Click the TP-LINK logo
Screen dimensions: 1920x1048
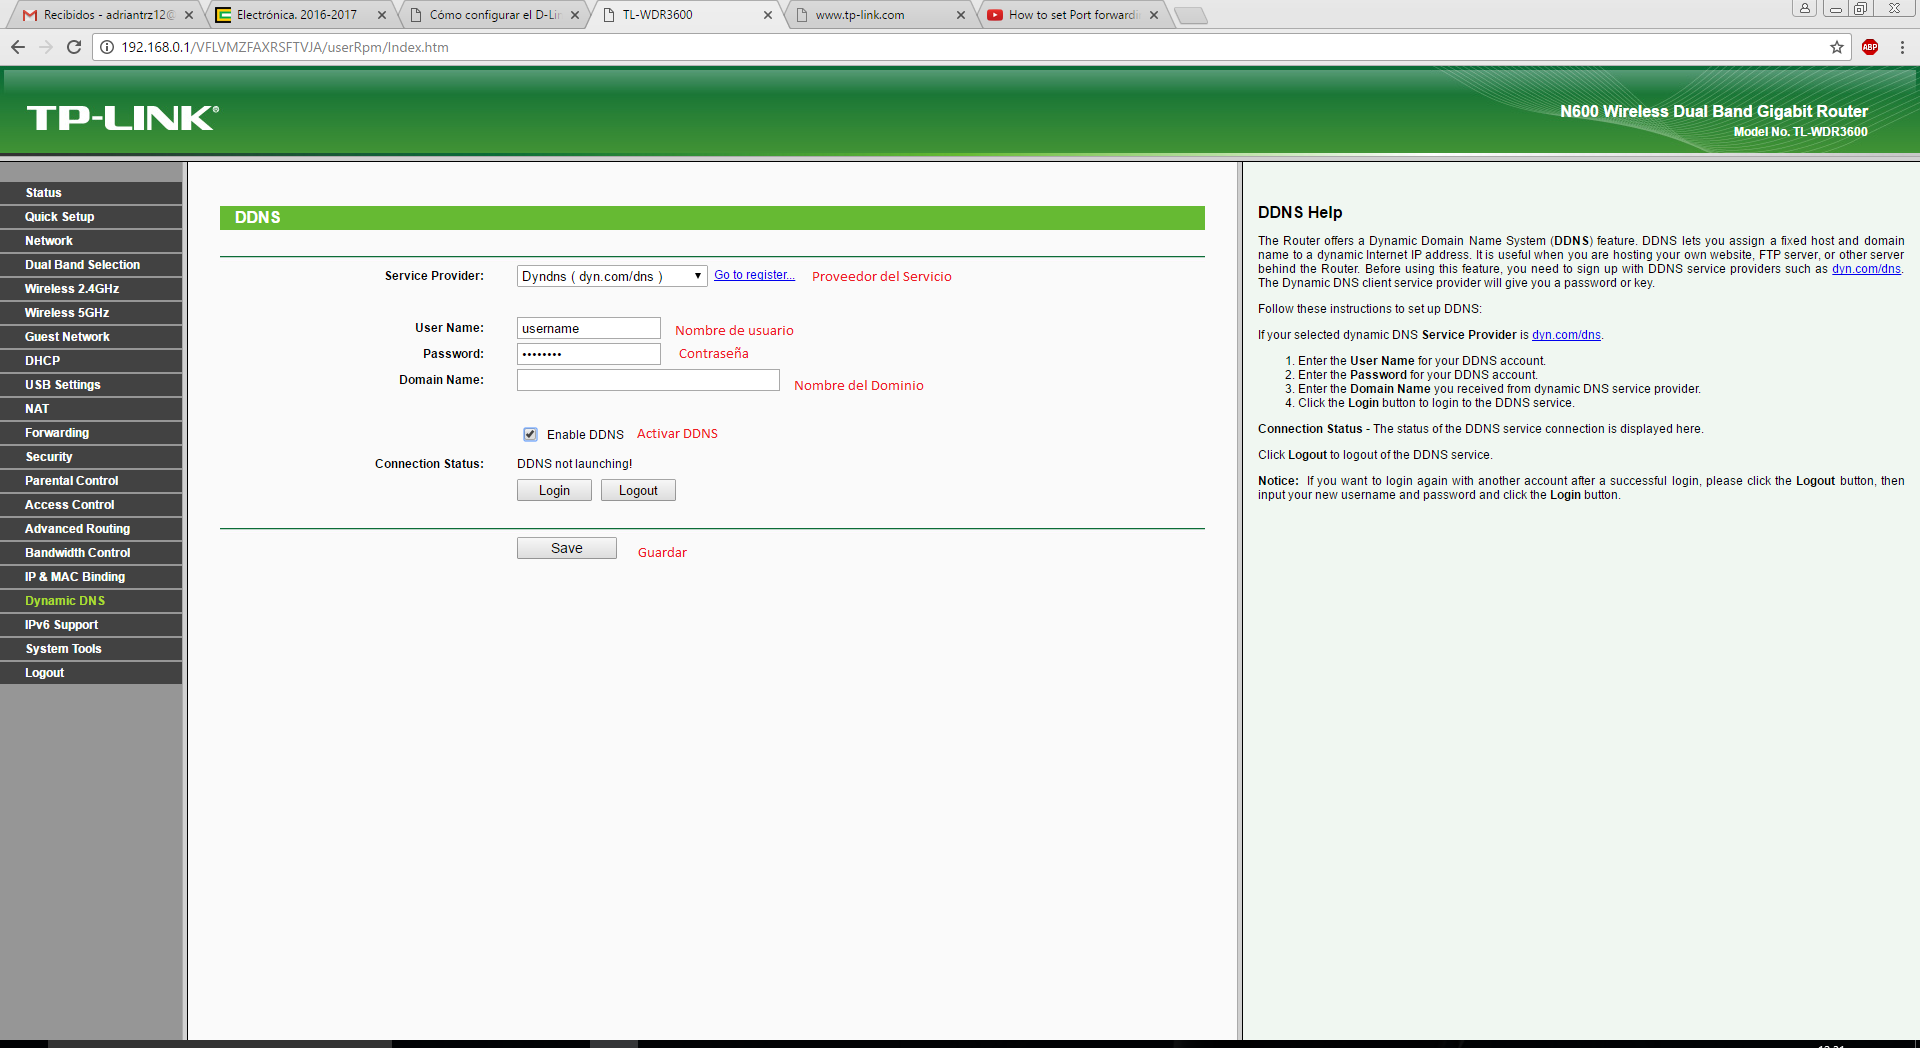point(123,118)
